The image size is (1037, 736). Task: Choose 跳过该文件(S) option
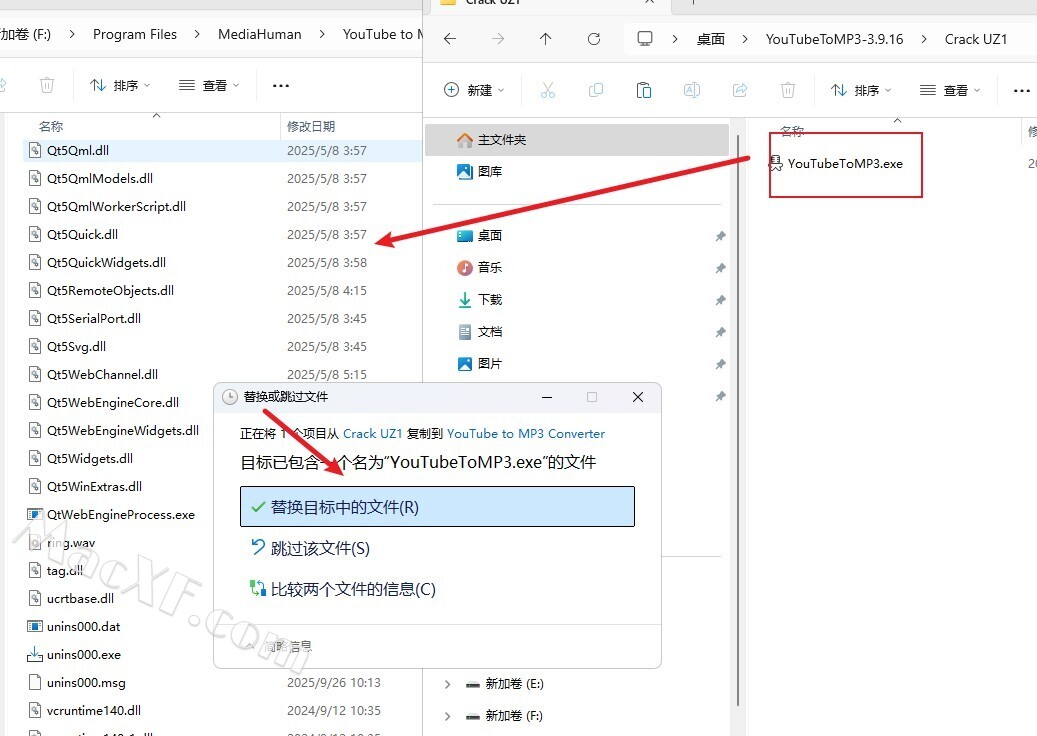tap(320, 548)
